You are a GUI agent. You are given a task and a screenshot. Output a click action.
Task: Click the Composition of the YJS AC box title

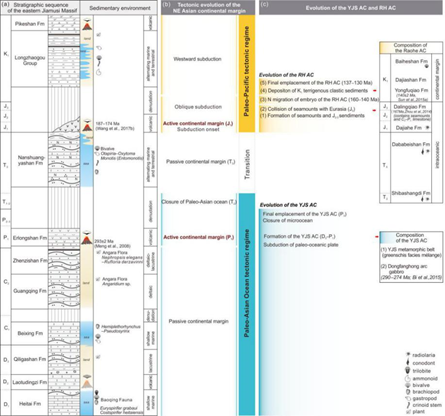click(411, 238)
